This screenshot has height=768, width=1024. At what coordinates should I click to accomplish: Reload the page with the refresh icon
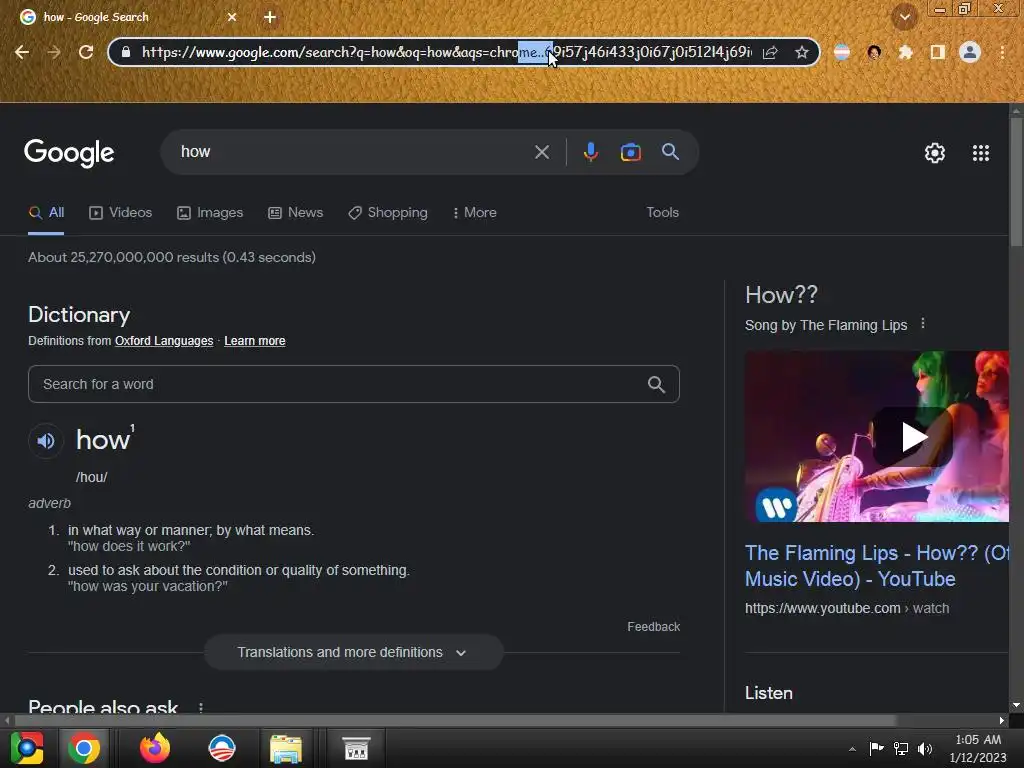click(x=86, y=52)
